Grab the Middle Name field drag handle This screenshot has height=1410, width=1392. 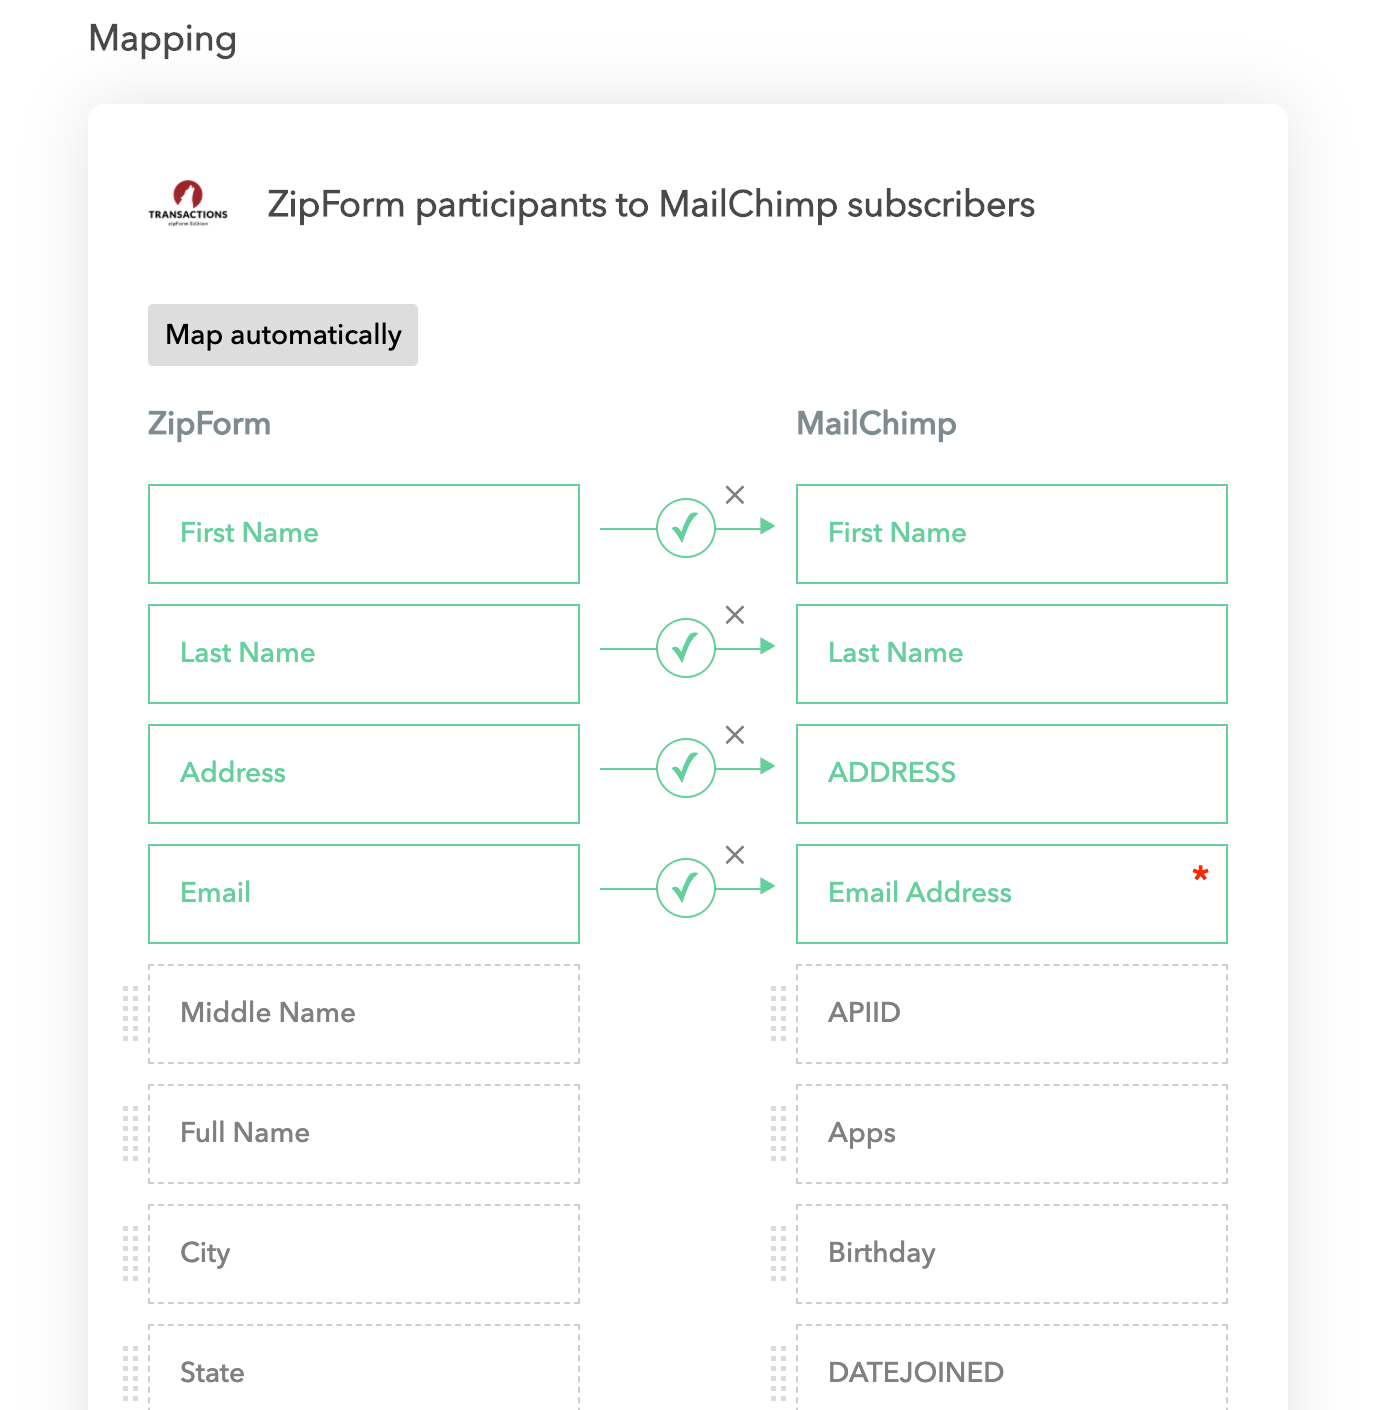point(130,1013)
